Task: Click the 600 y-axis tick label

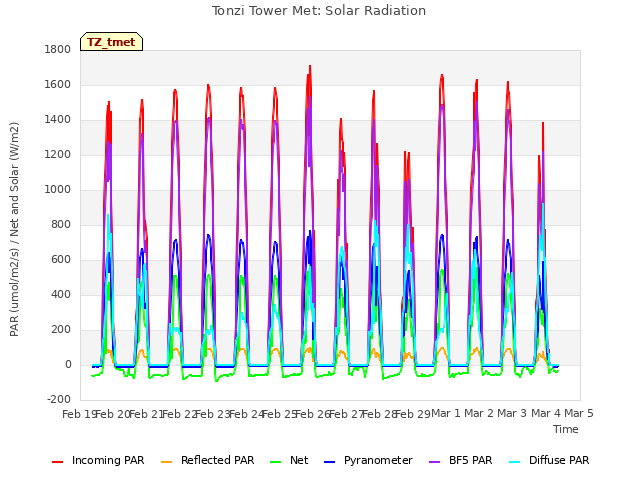Action: (61, 260)
